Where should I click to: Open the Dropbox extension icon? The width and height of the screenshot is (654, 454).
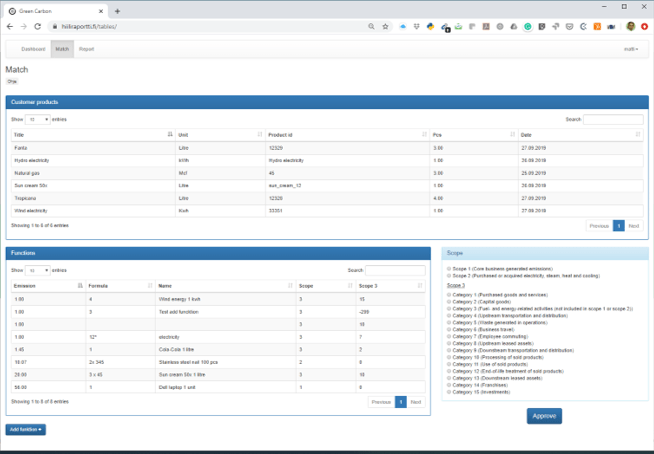click(x=417, y=26)
